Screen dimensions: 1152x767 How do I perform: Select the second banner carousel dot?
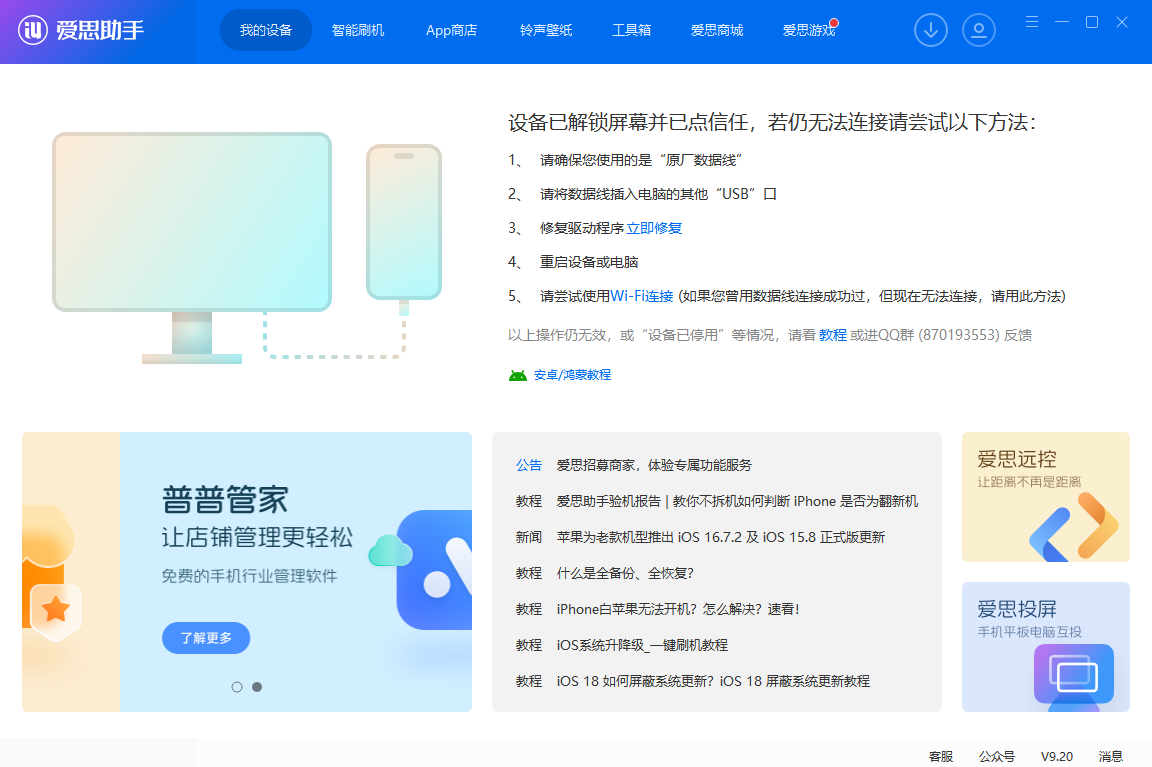[257, 687]
